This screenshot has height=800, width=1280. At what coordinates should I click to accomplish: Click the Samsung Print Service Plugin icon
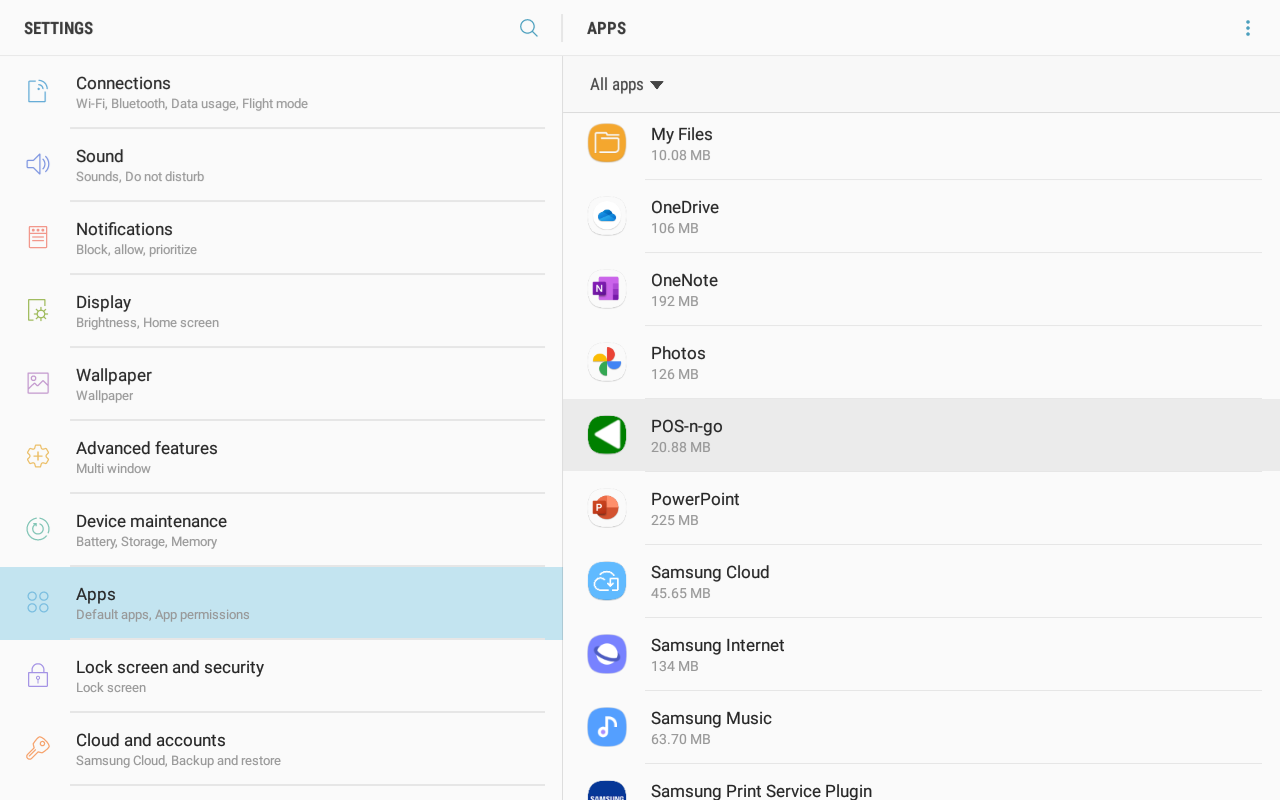coord(607,790)
